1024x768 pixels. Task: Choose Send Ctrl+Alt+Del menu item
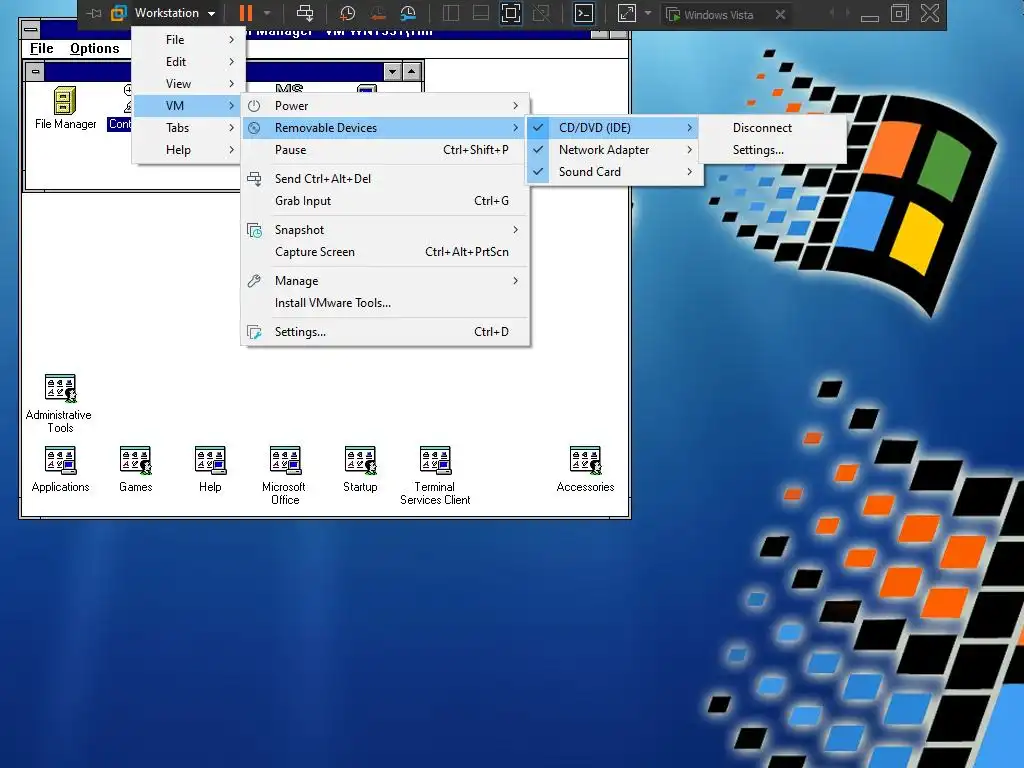[385, 179]
